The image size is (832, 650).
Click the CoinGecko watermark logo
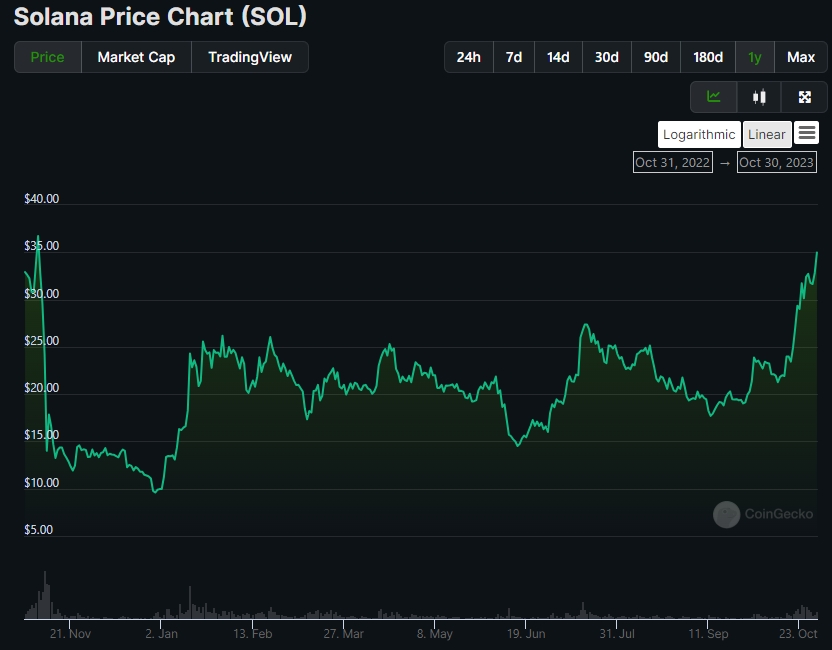tap(727, 514)
